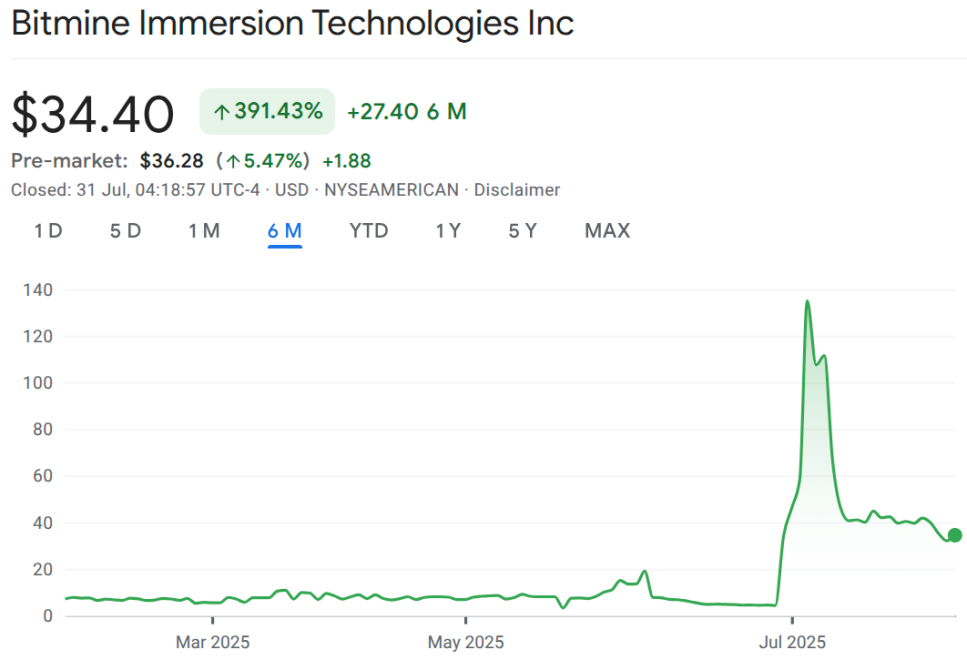Viewport: 967px width, 660px height.
Task: Click the pre-market price $36.28
Action: (x=171, y=161)
